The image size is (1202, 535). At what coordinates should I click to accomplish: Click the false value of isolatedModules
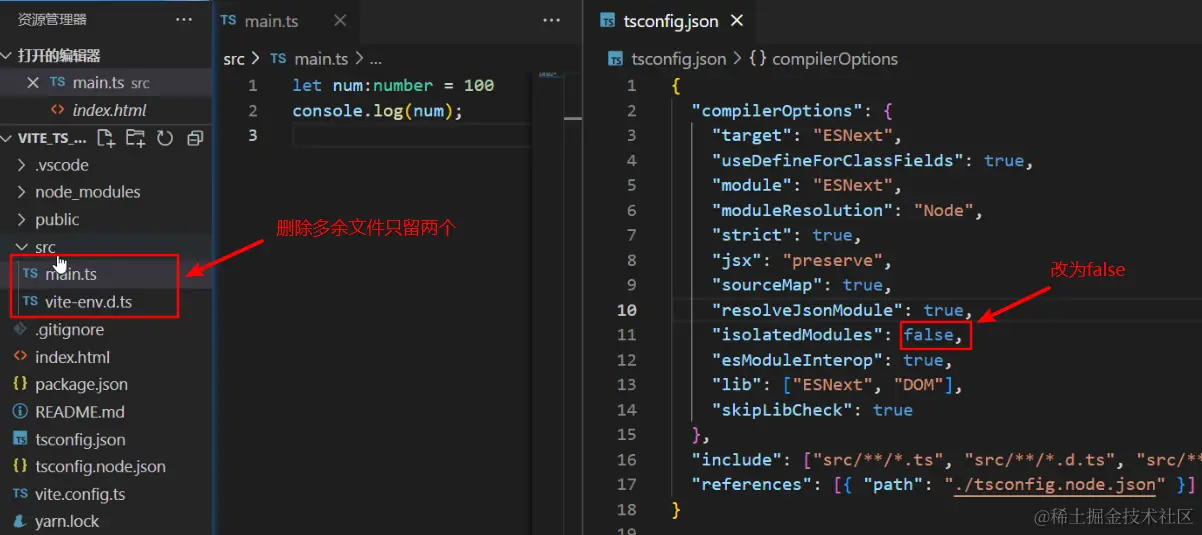929,335
